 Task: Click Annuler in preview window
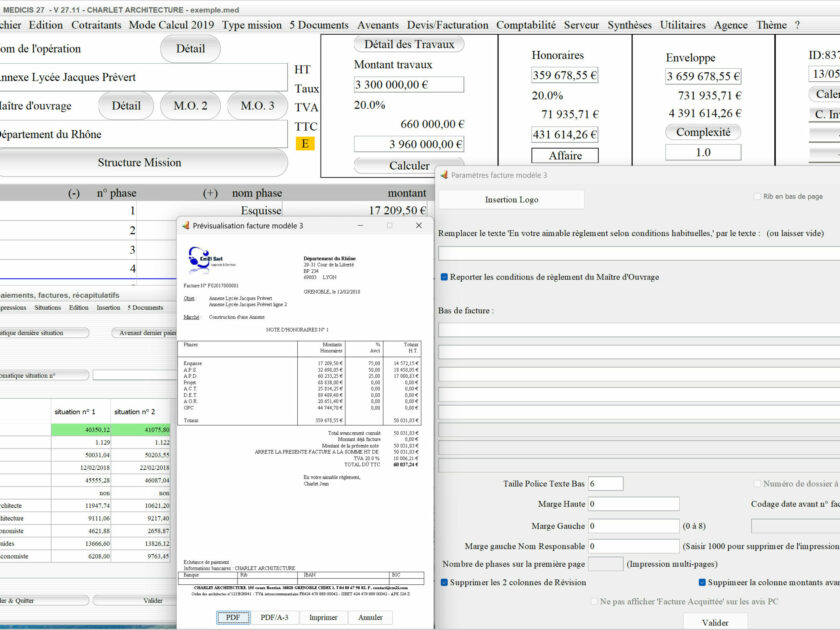click(x=370, y=618)
